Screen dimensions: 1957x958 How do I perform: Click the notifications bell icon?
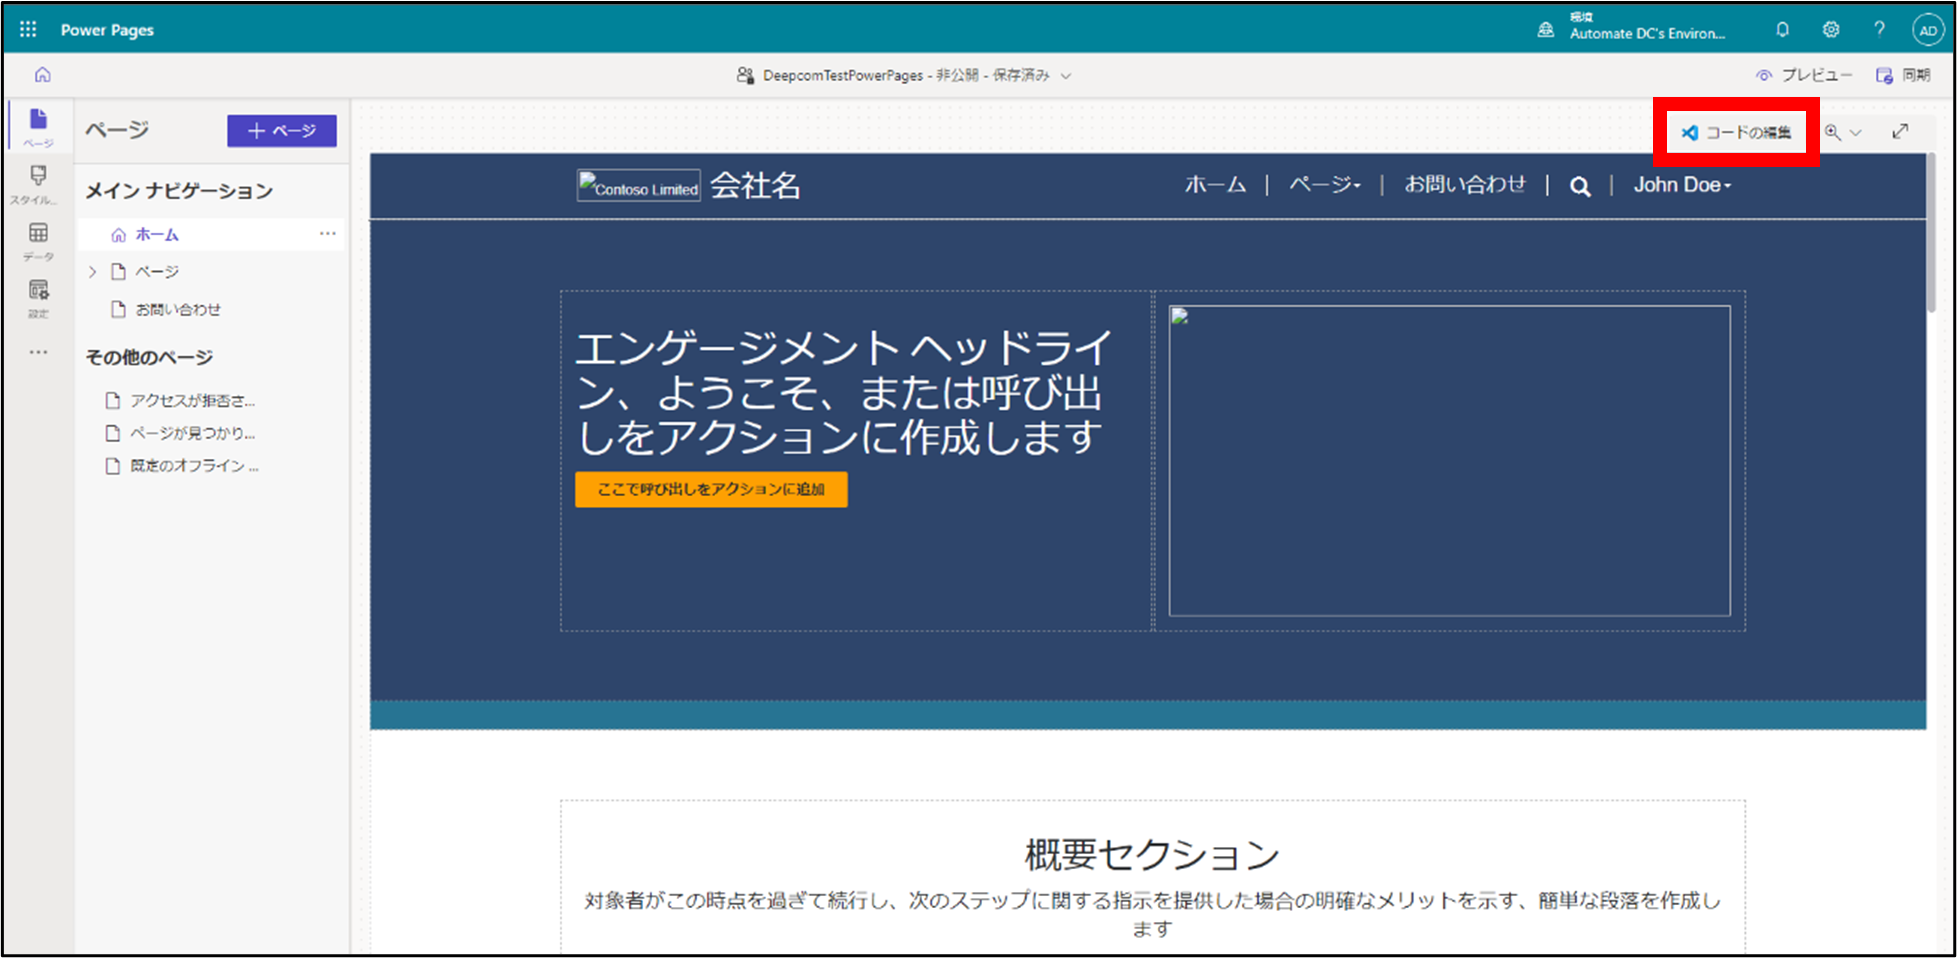[1783, 29]
